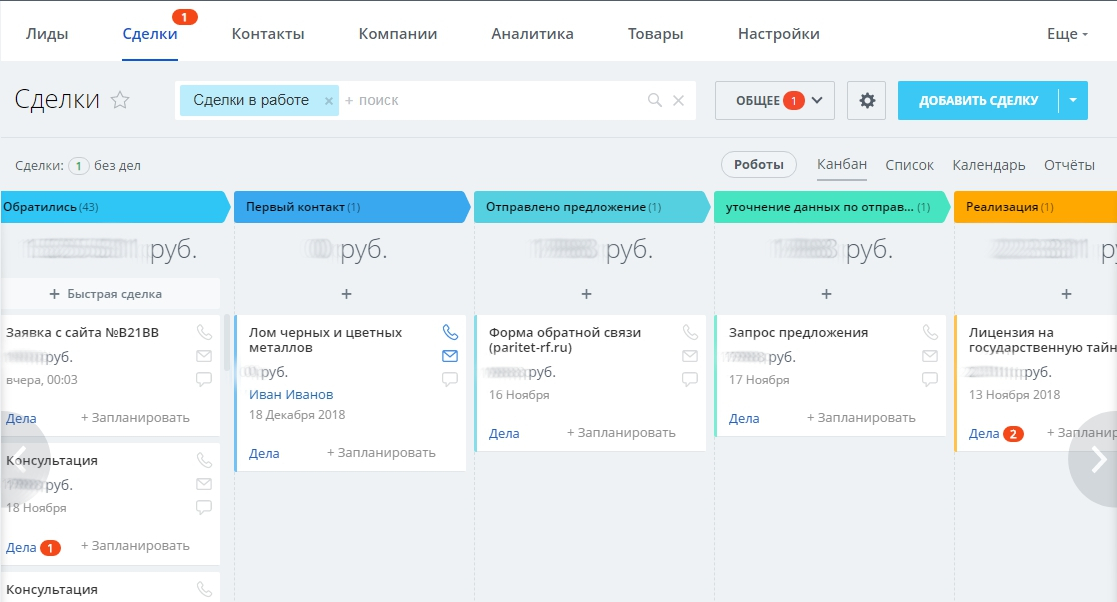Click the 'Добавить сделку' button
The width and height of the screenshot is (1117, 602).
coord(978,100)
